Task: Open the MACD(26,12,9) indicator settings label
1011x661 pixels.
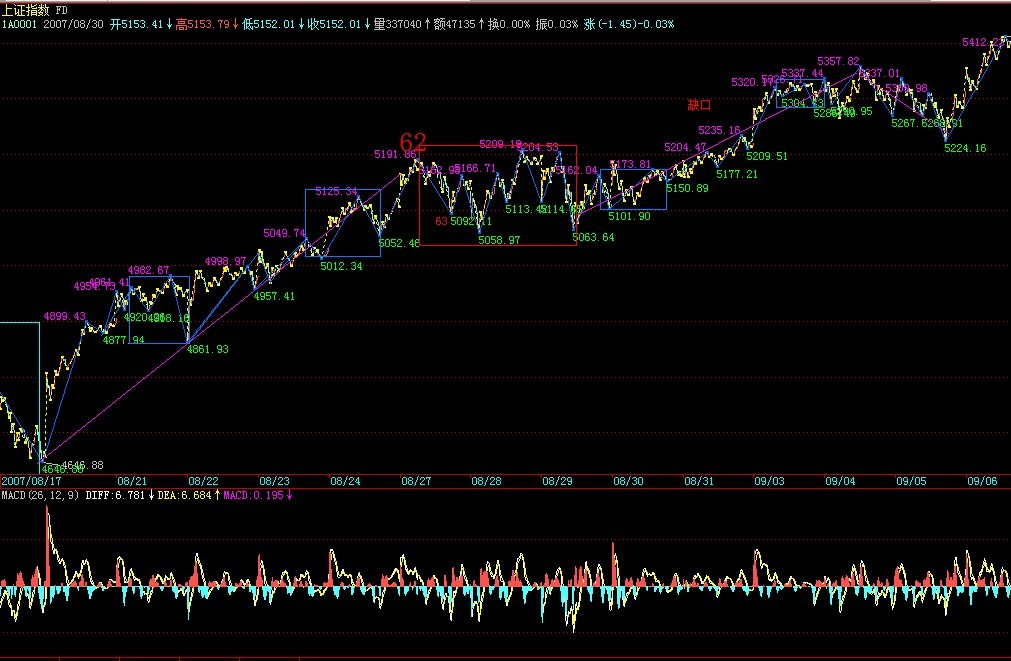Action: click(x=40, y=495)
